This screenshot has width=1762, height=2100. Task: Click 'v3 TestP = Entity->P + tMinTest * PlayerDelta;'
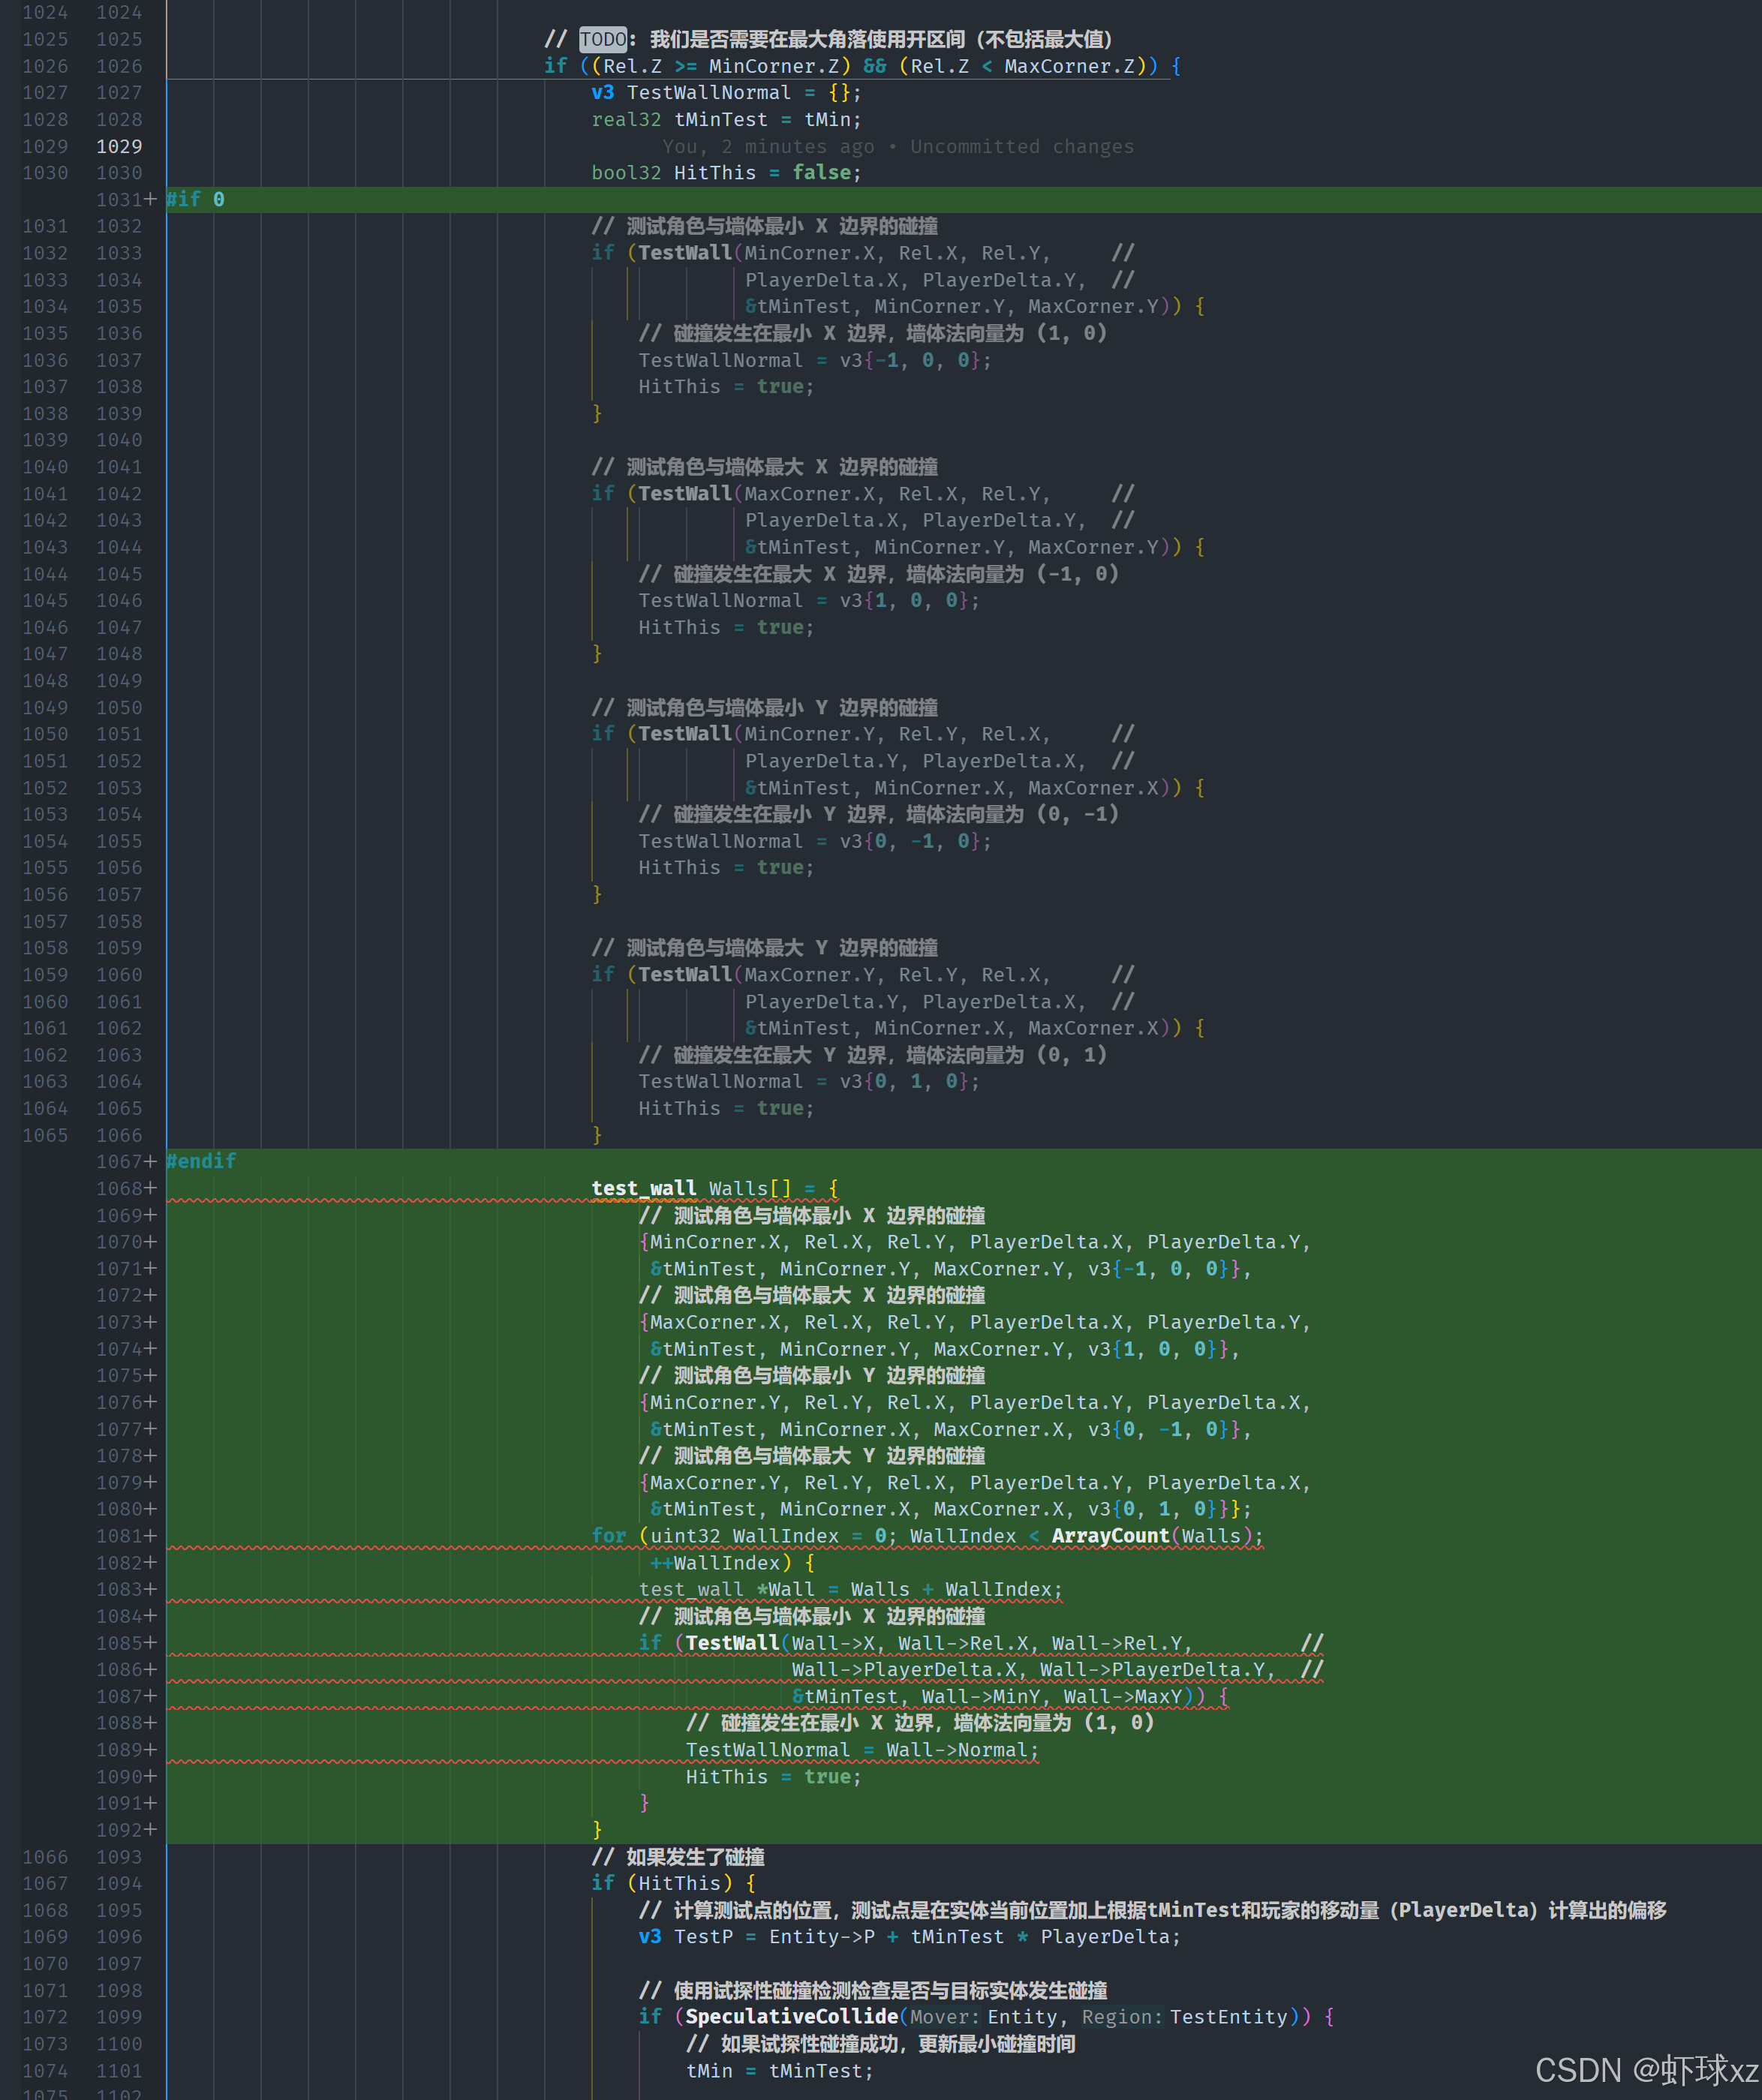[910, 1937]
